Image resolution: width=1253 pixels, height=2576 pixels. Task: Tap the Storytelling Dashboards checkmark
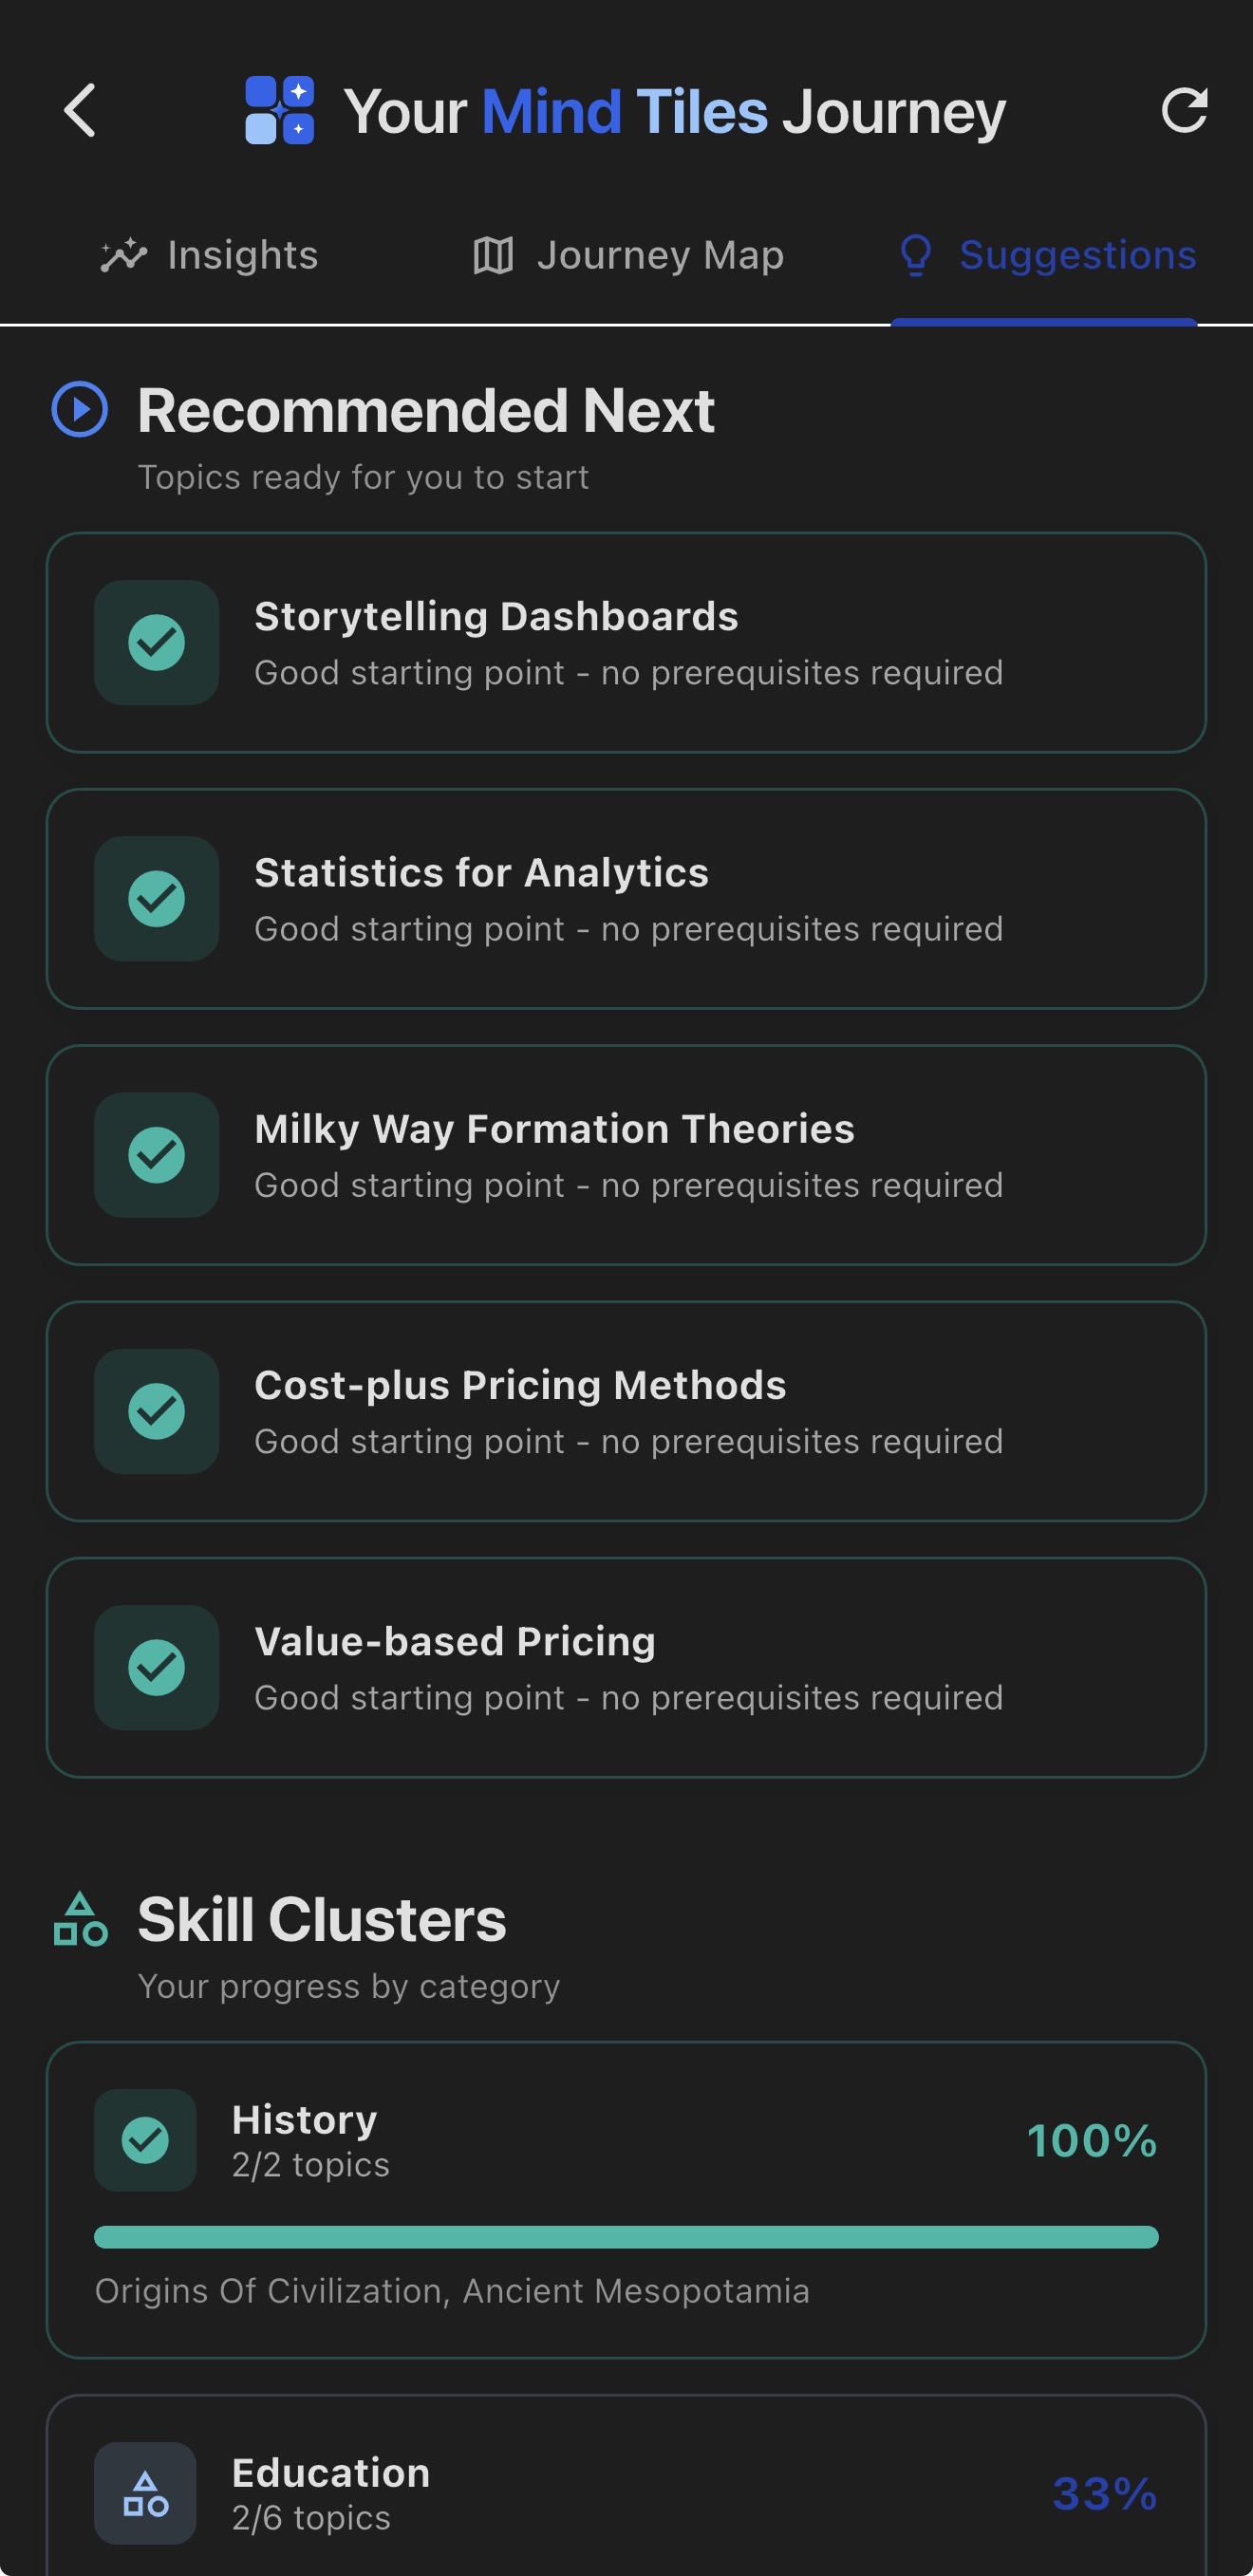point(157,643)
